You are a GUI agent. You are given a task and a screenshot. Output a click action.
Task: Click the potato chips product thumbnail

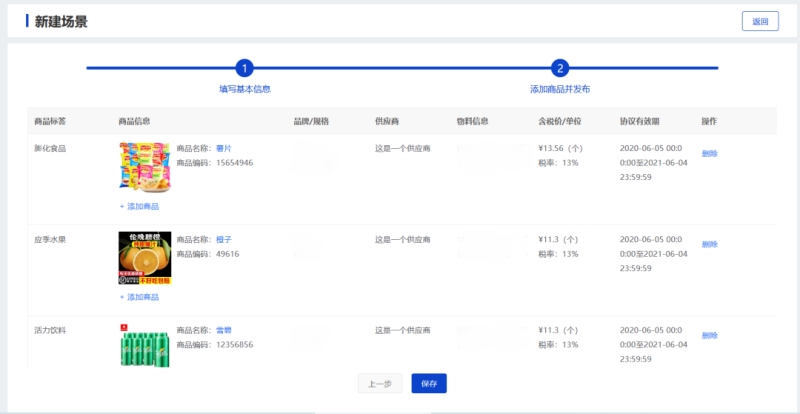click(x=145, y=167)
